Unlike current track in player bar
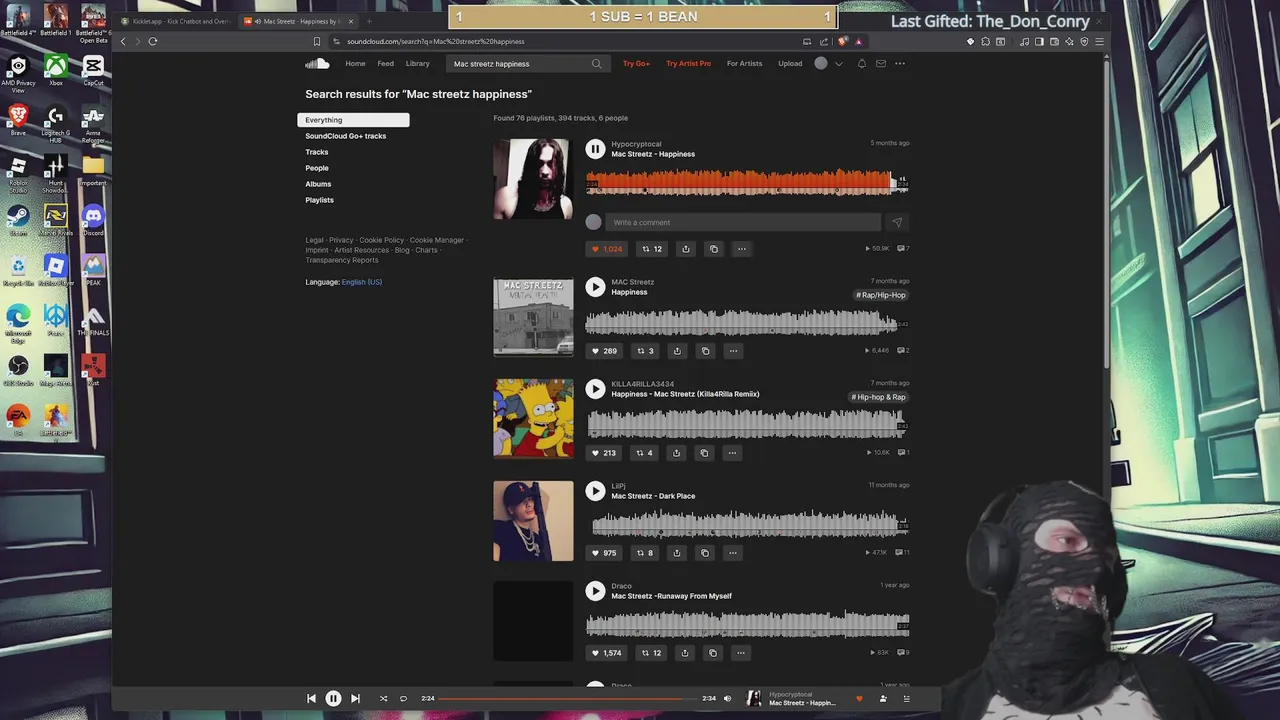This screenshot has height=720, width=1280. 859,699
